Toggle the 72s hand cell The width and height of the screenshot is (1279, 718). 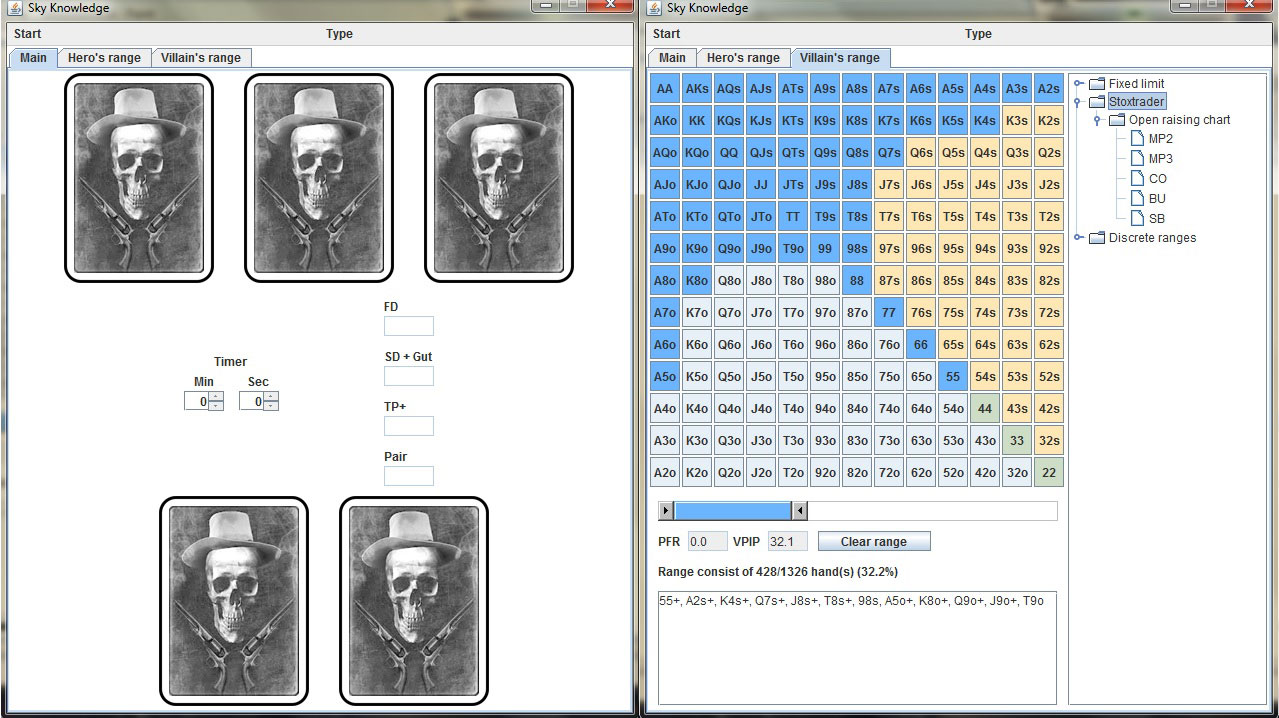pos(1049,312)
